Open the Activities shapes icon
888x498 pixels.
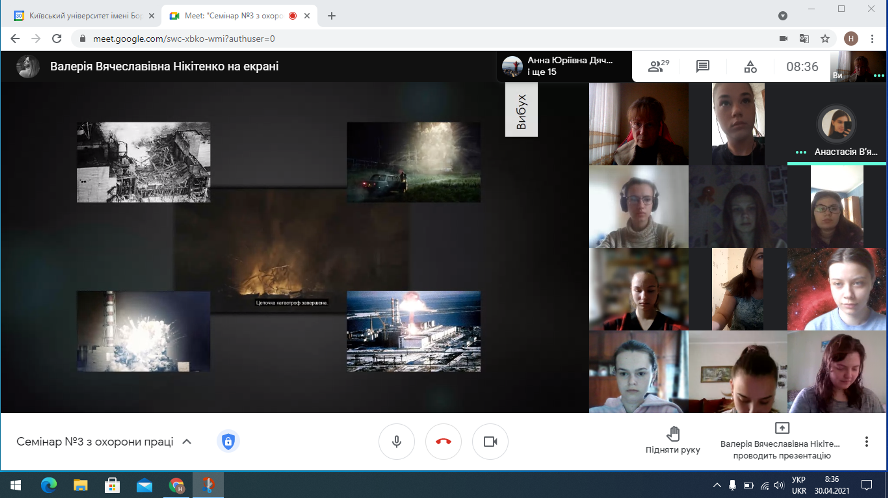point(750,66)
